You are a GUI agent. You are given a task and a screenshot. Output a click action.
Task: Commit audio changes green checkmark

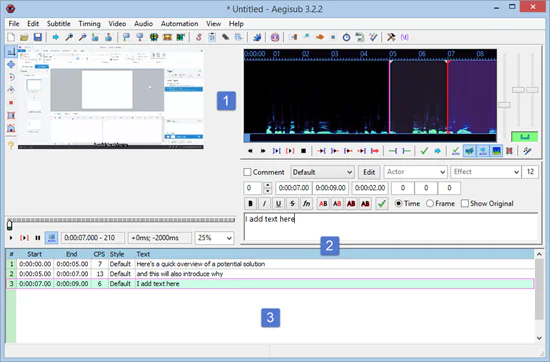(x=424, y=151)
